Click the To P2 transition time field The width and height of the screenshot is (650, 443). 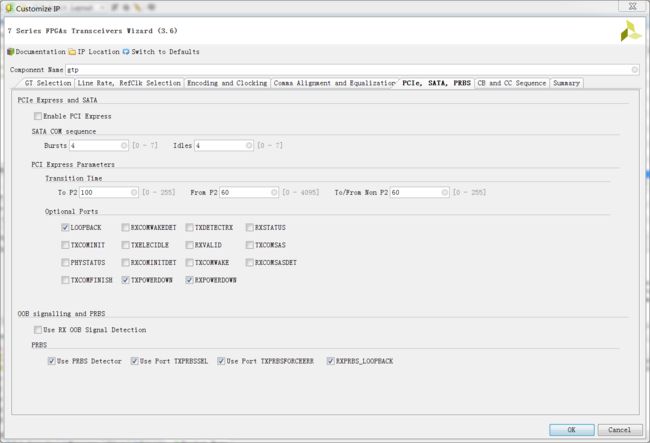pyautogui.click(x=109, y=192)
